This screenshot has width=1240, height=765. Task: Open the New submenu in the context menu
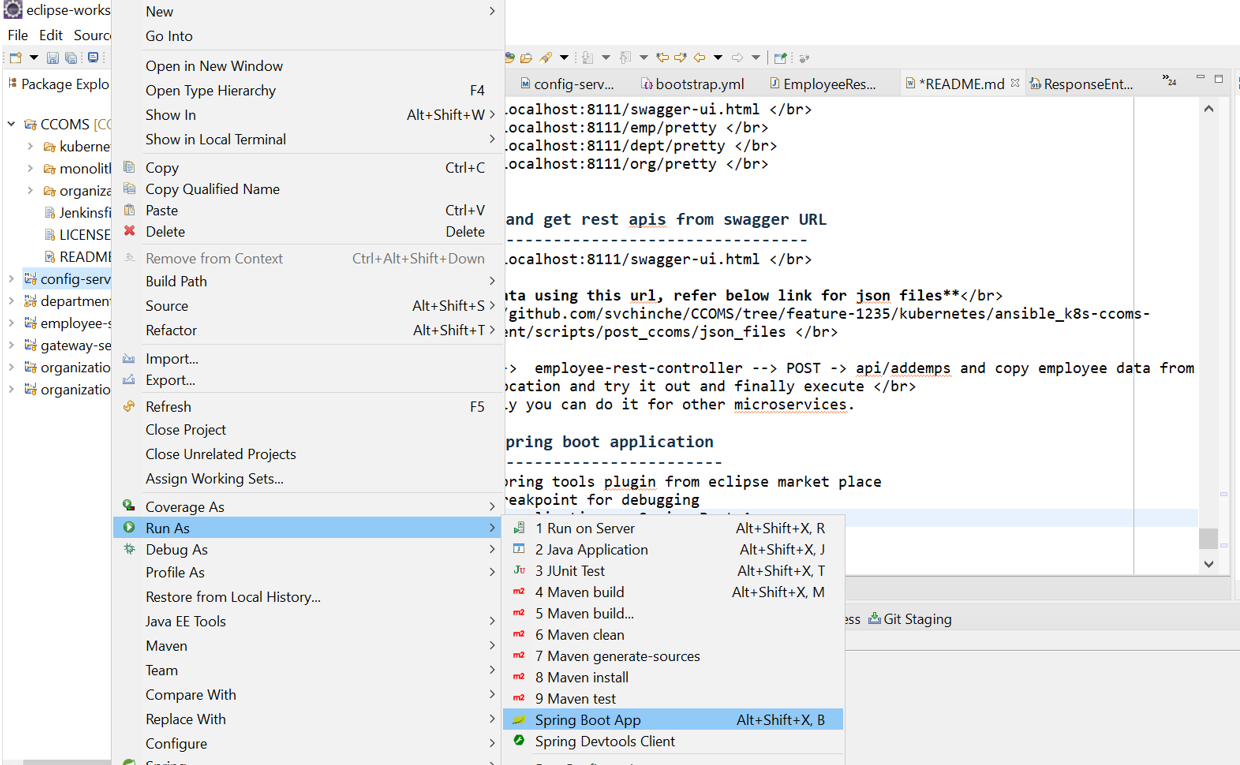pyautogui.click(x=309, y=12)
